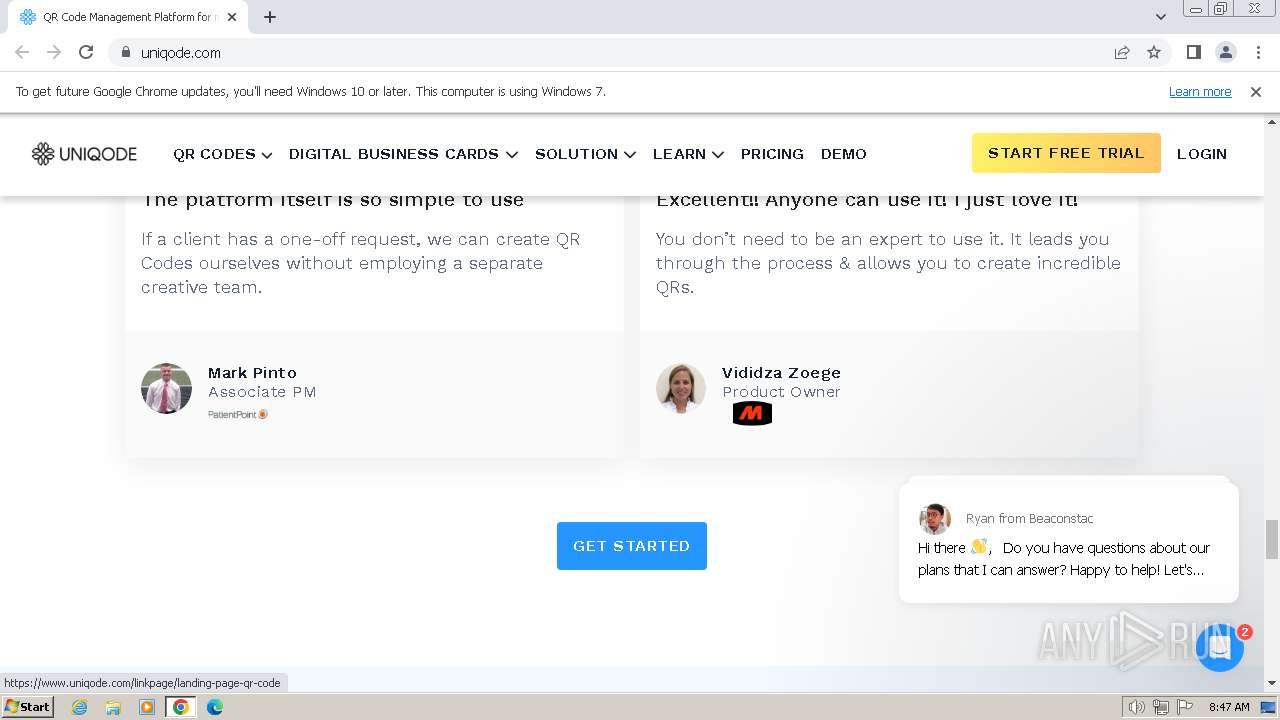1280x720 pixels.
Task: Click the LOGIN link
Action: pyautogui.click(x=1201, y=154)
